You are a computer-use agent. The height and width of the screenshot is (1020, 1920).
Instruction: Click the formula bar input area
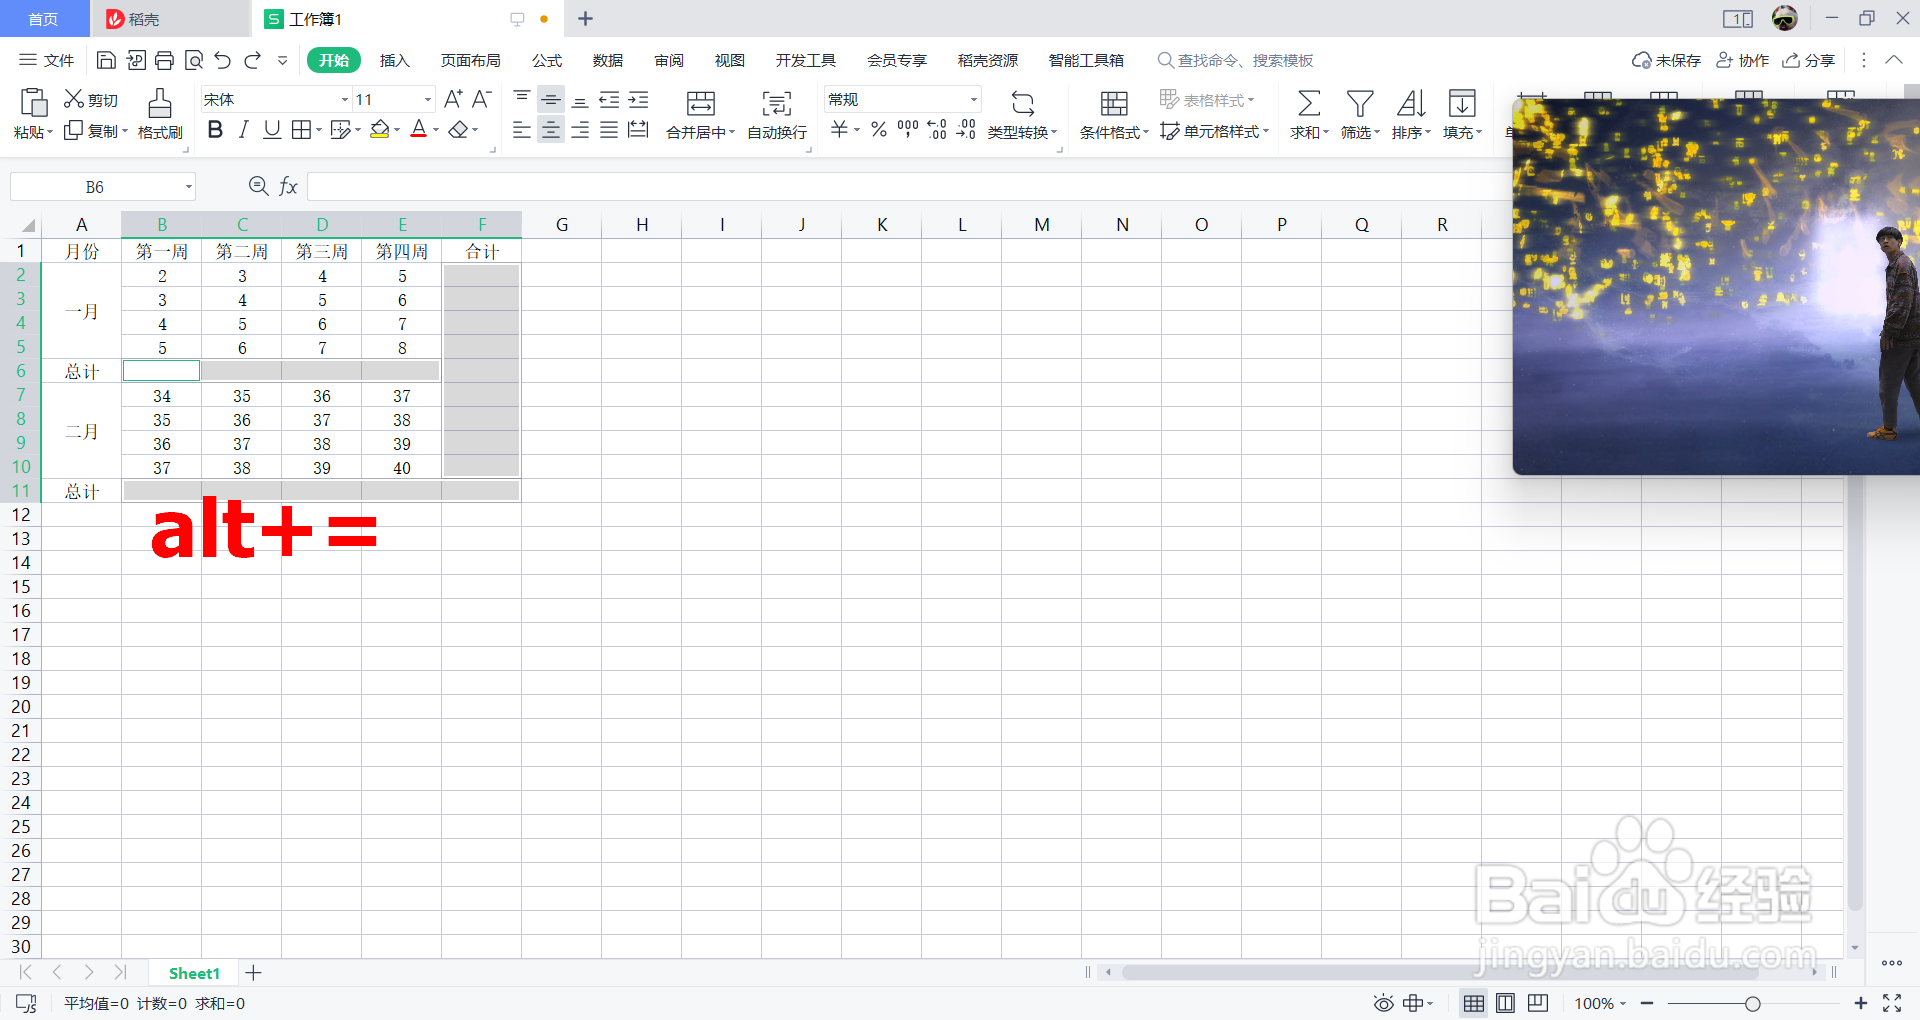pos(908,186)
